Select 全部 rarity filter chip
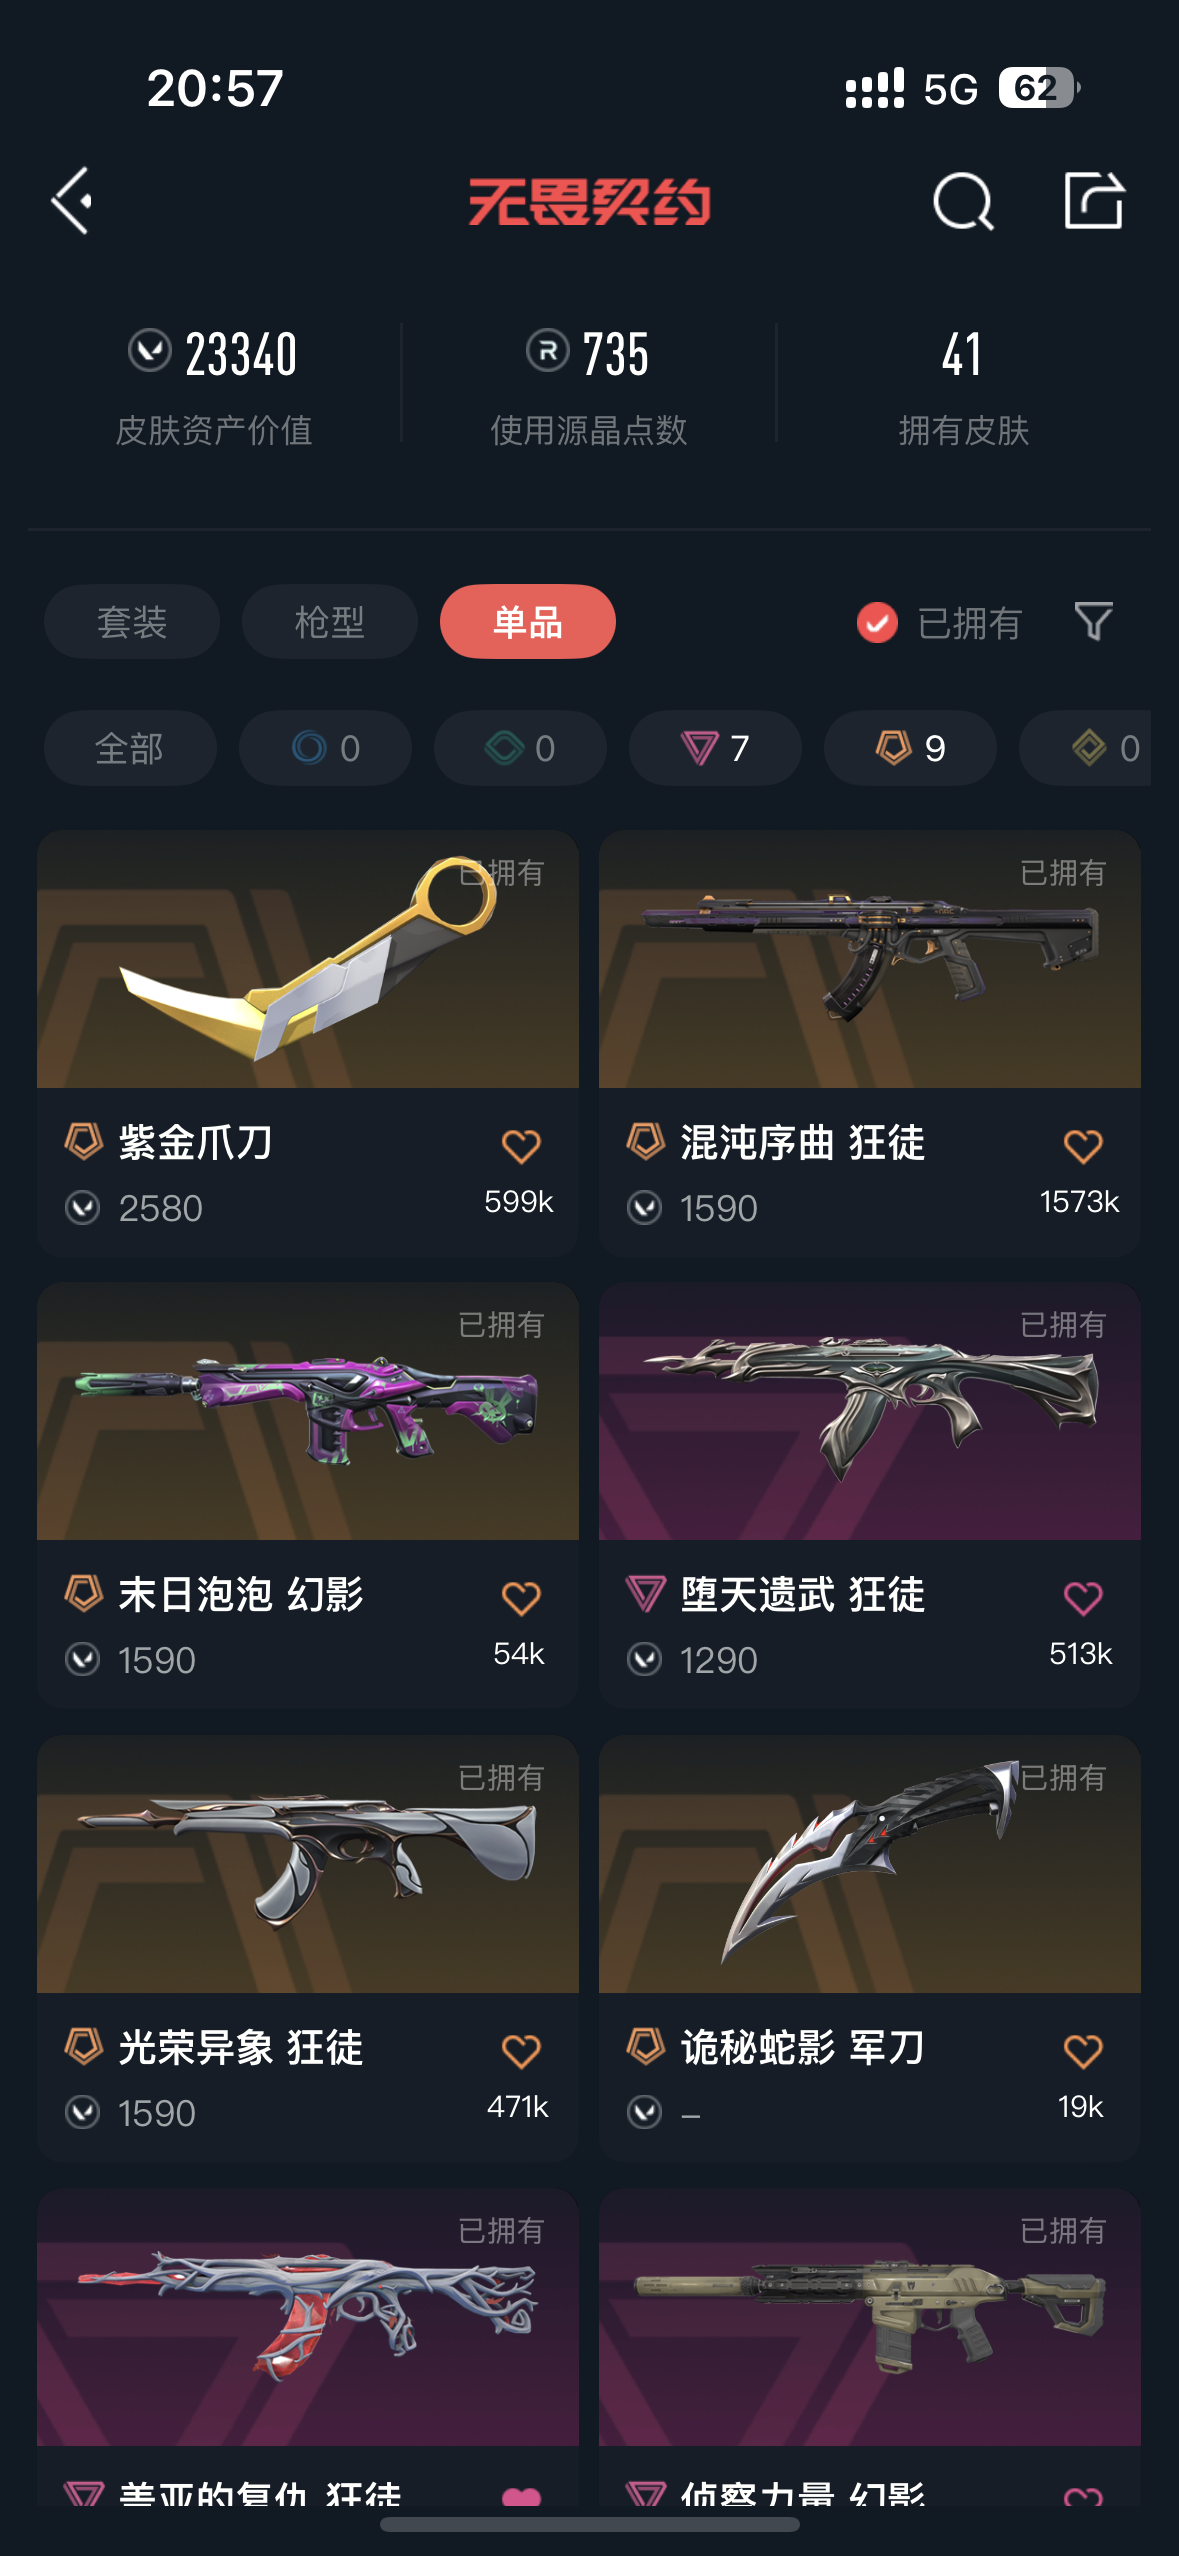The width and height of the screenshot is (1179, 2556). point(130,748)
